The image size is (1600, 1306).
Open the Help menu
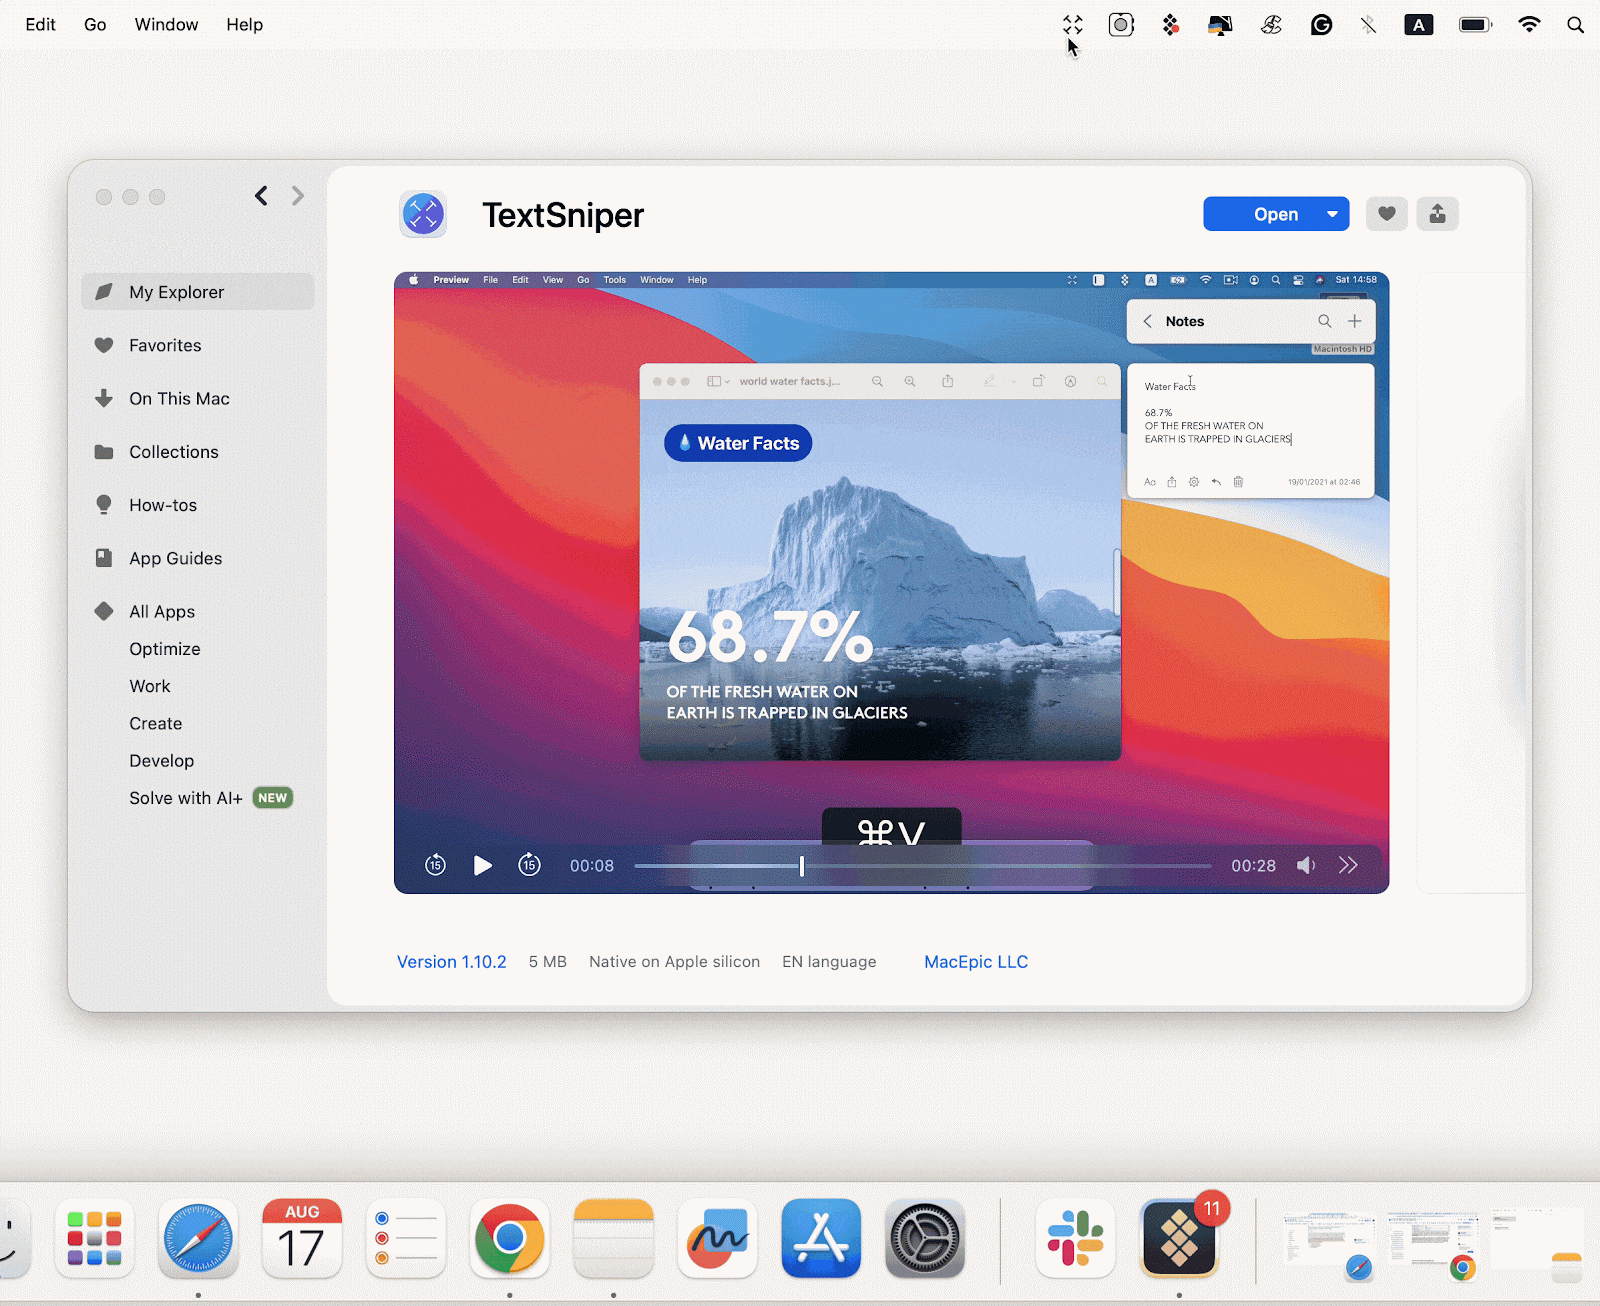pyautogui.click(x=244, y=25)
